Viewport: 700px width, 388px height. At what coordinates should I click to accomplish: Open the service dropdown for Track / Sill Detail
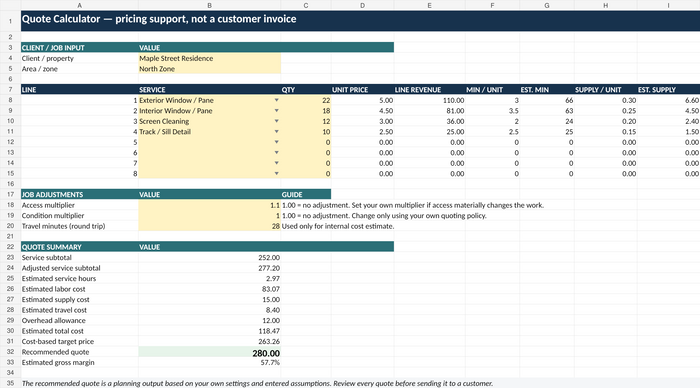[276, 132]
